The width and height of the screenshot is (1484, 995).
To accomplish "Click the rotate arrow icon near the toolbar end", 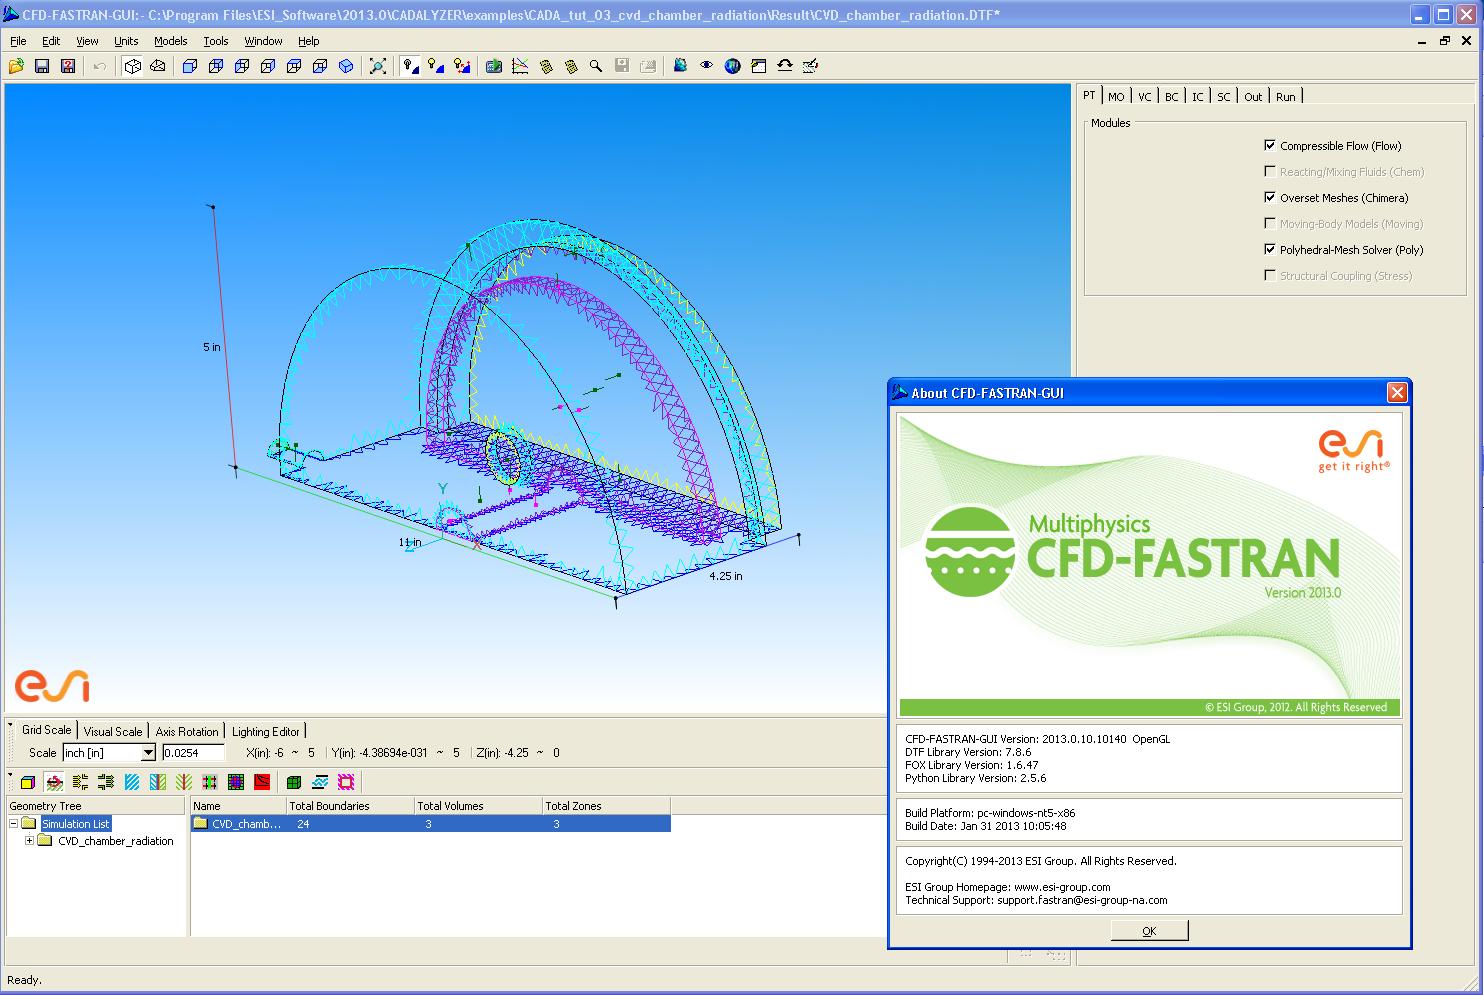I will coord(785,66).
